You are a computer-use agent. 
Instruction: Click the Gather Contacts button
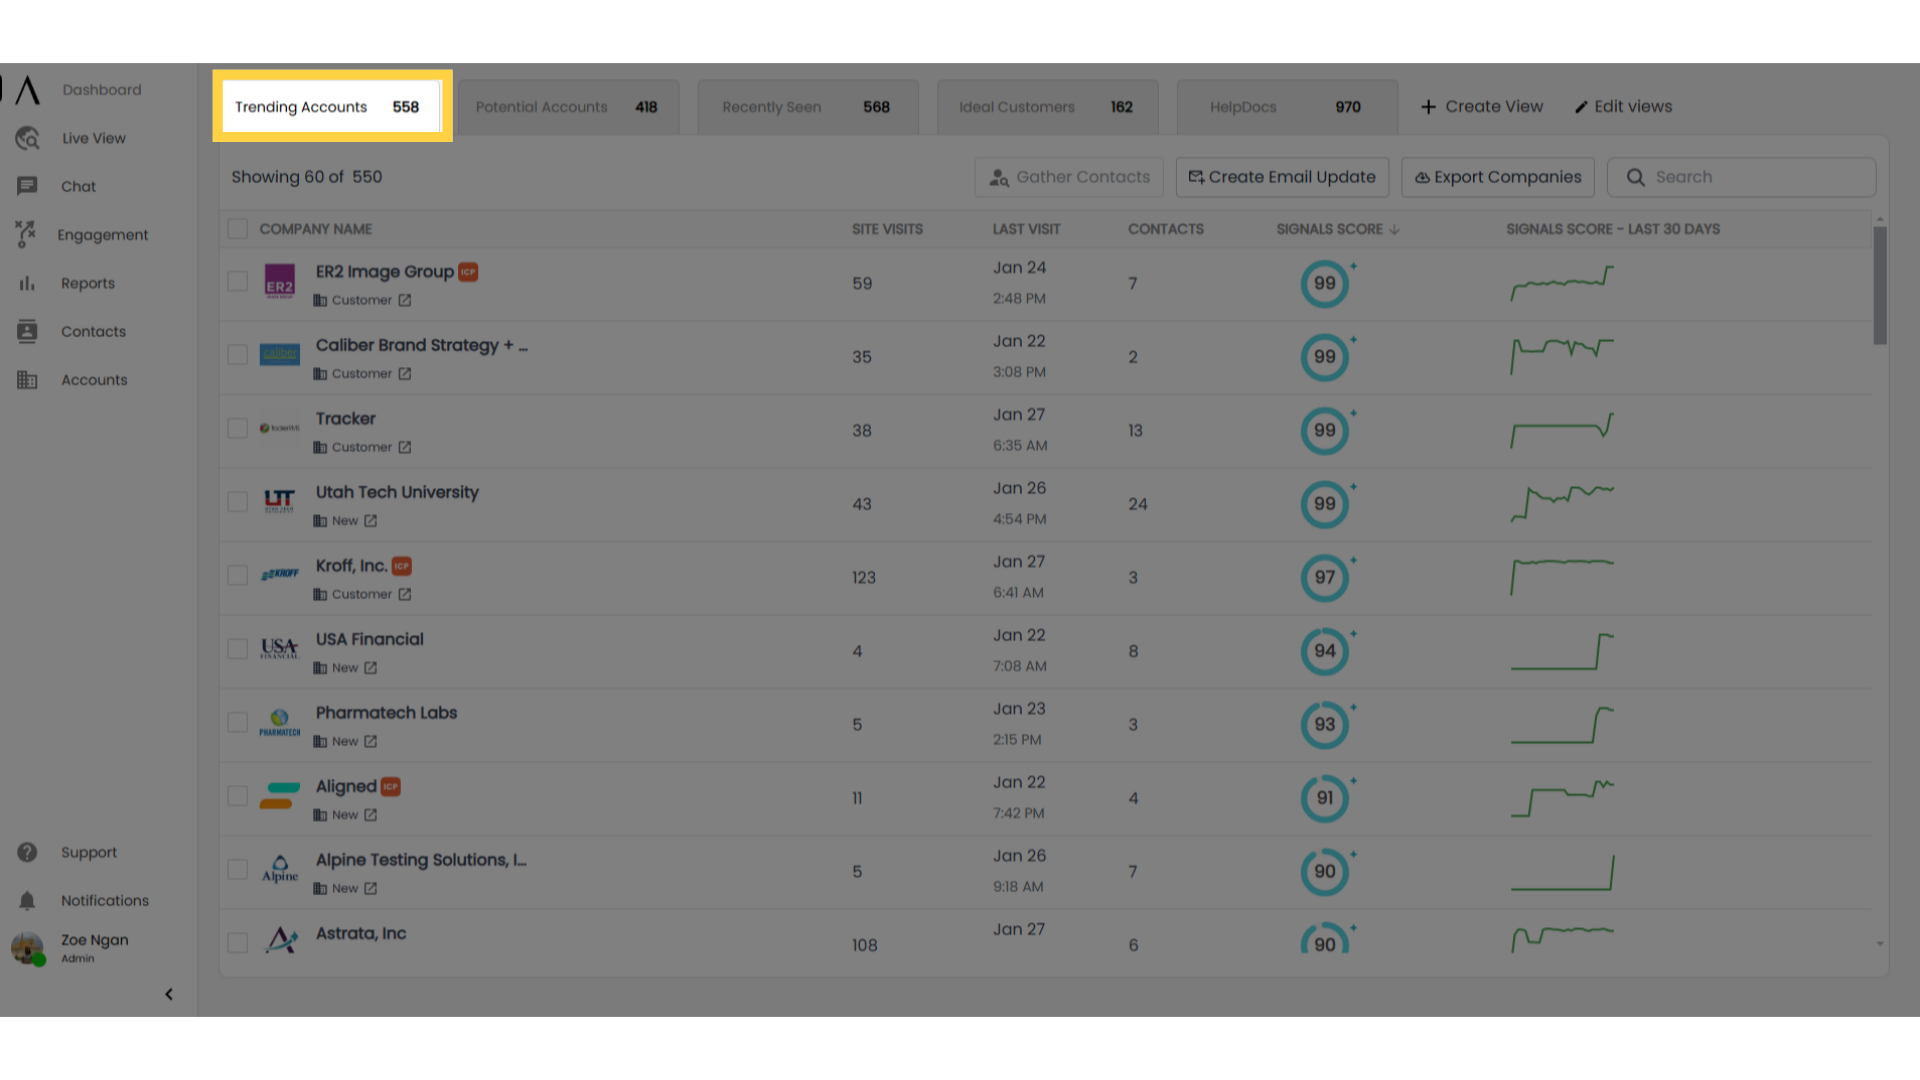[1069, 177]
